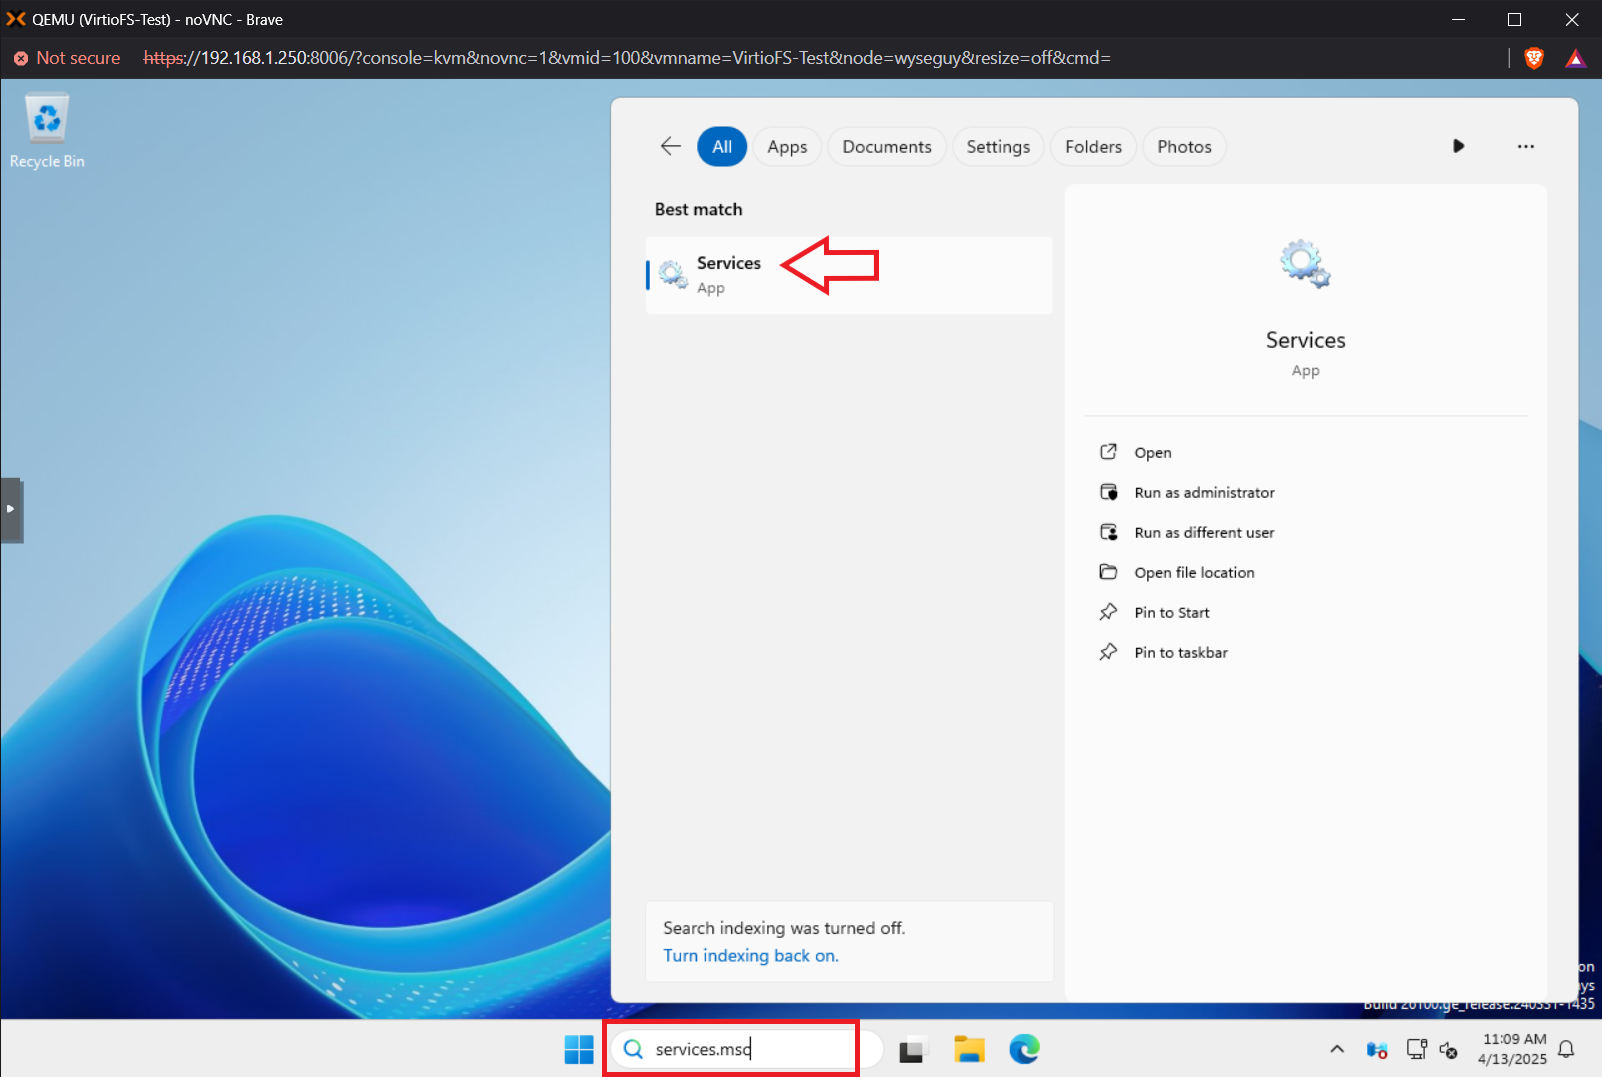Click the network tray icon
The image size is (1602, 1077).
(x=1416, y=1049)
